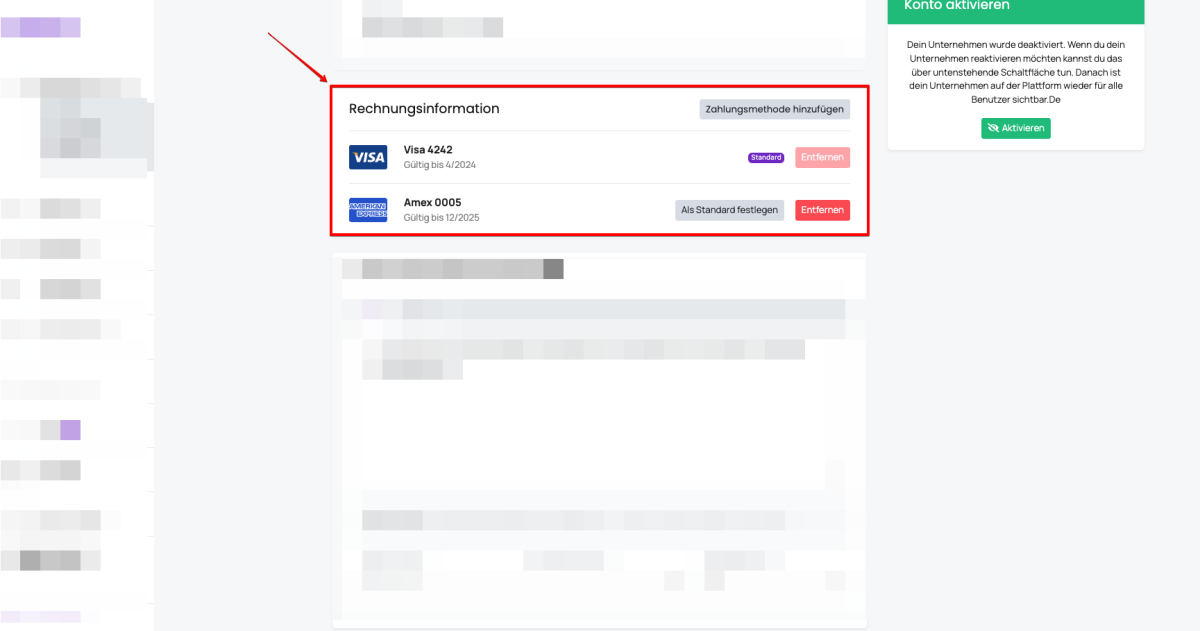Click the Visa card logo icon

(368, 157)
